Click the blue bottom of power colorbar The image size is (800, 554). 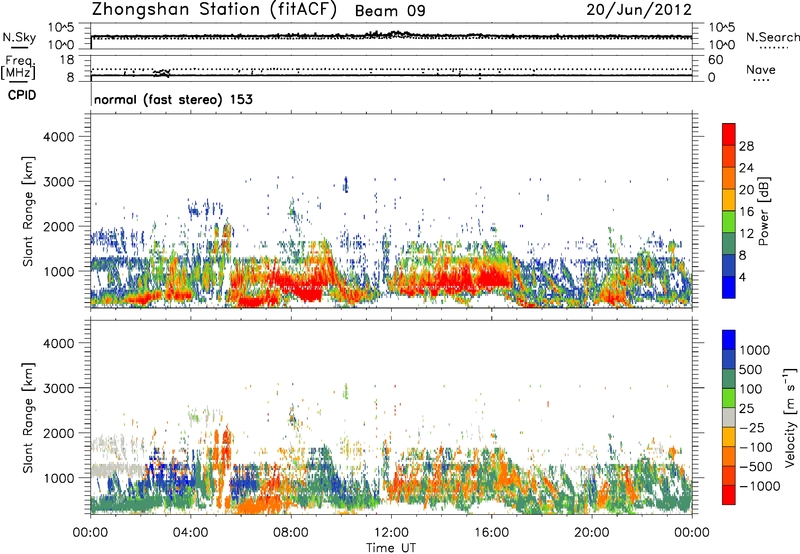point(729,287)
